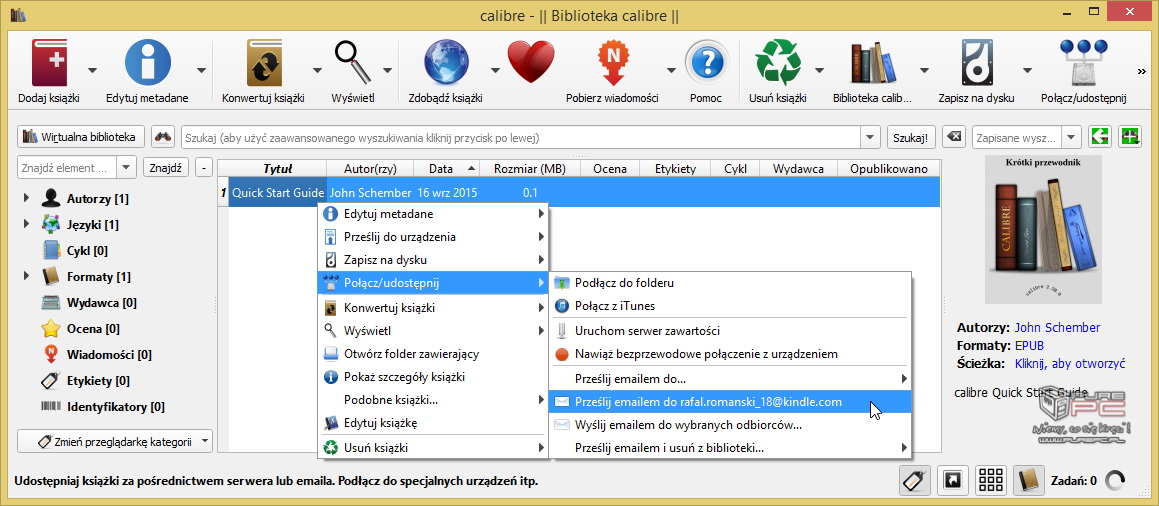Click the book cover thumbnail
The image size is (1159, 506).
[1043, 229]
